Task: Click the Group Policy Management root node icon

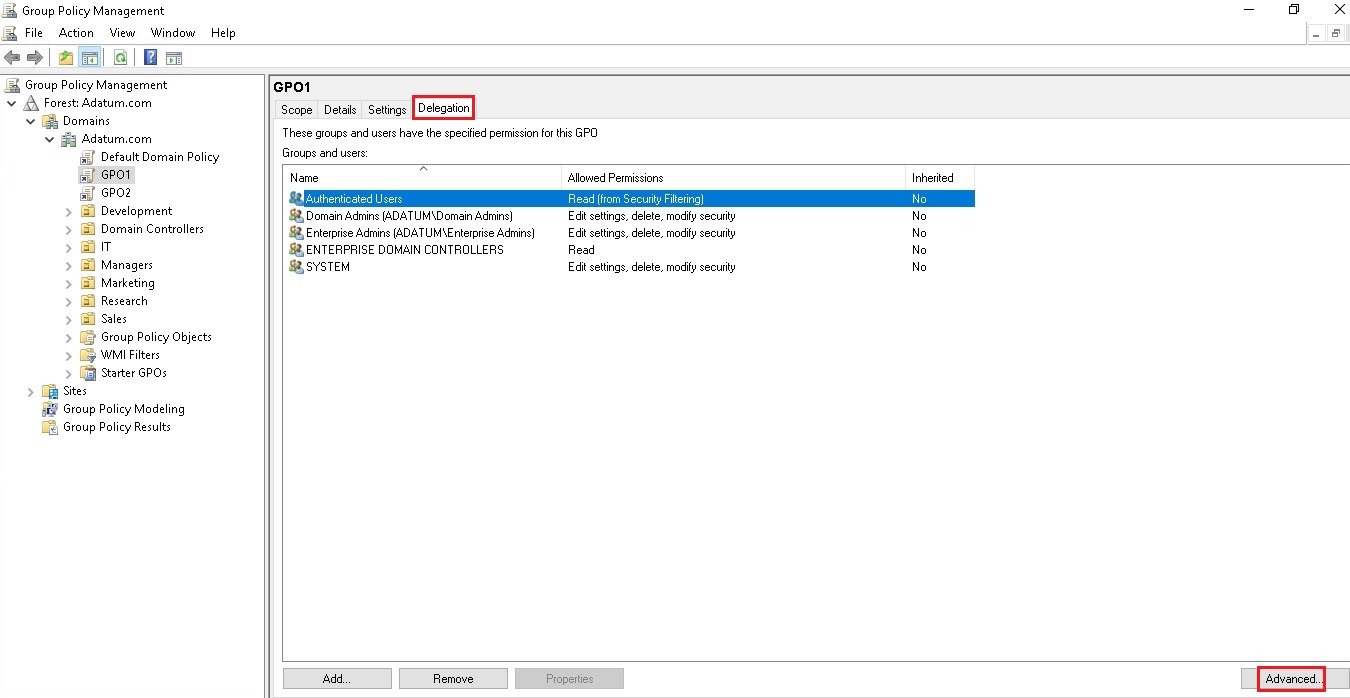Action: [13, 85]
